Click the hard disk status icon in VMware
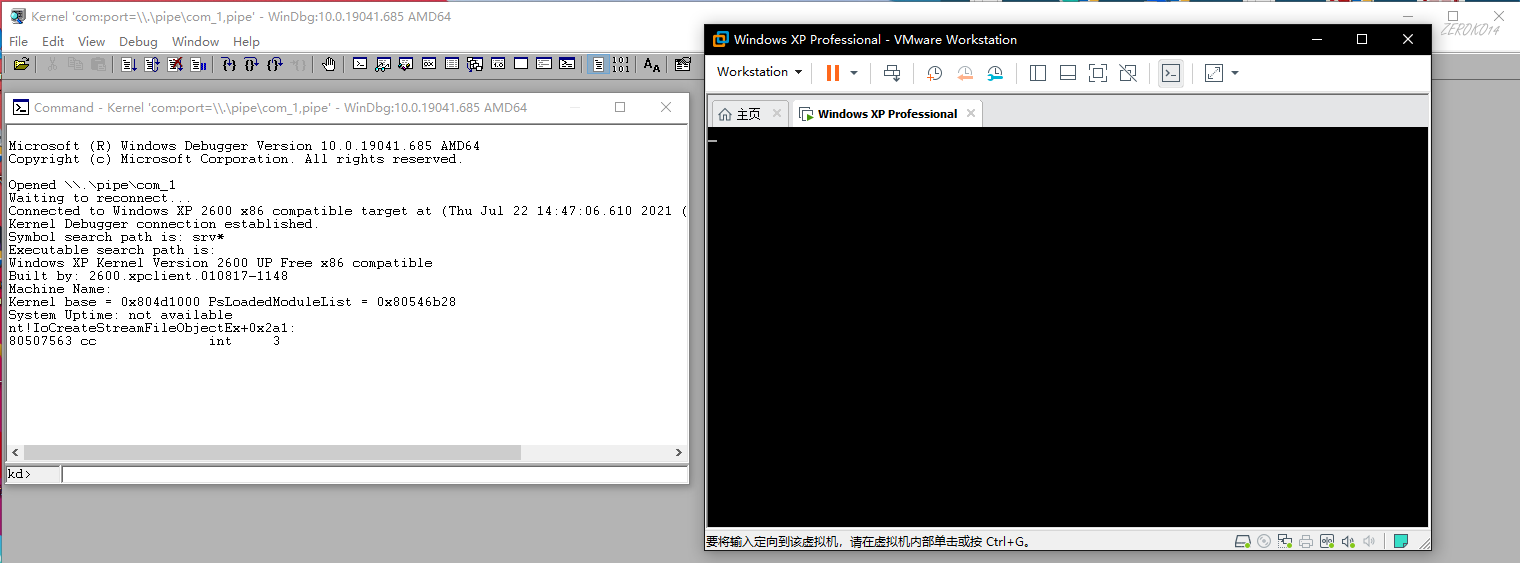Image resolution: width=1520 pixels, height=563 pixels. [1243, 541]
